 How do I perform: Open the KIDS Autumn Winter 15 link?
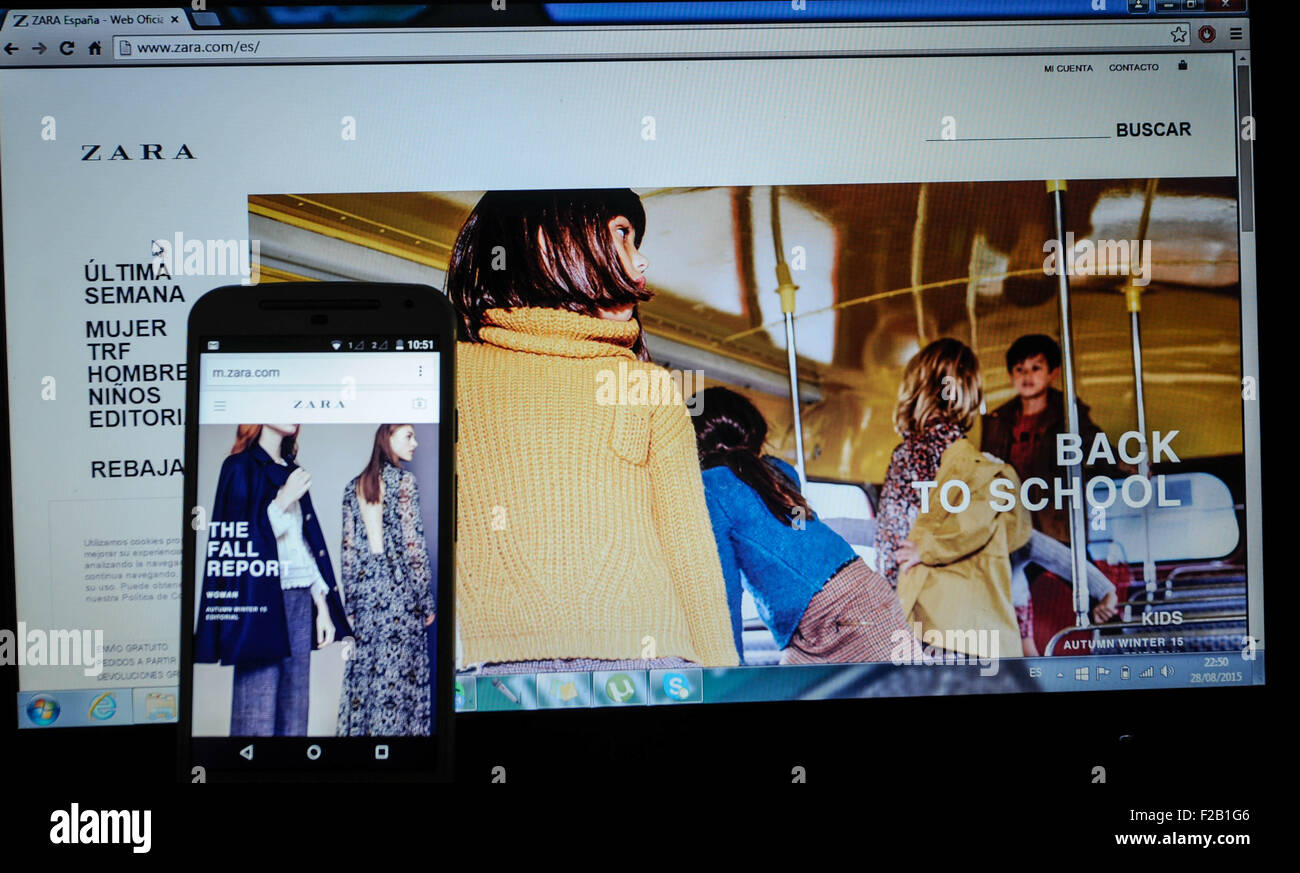[1124, 629]
